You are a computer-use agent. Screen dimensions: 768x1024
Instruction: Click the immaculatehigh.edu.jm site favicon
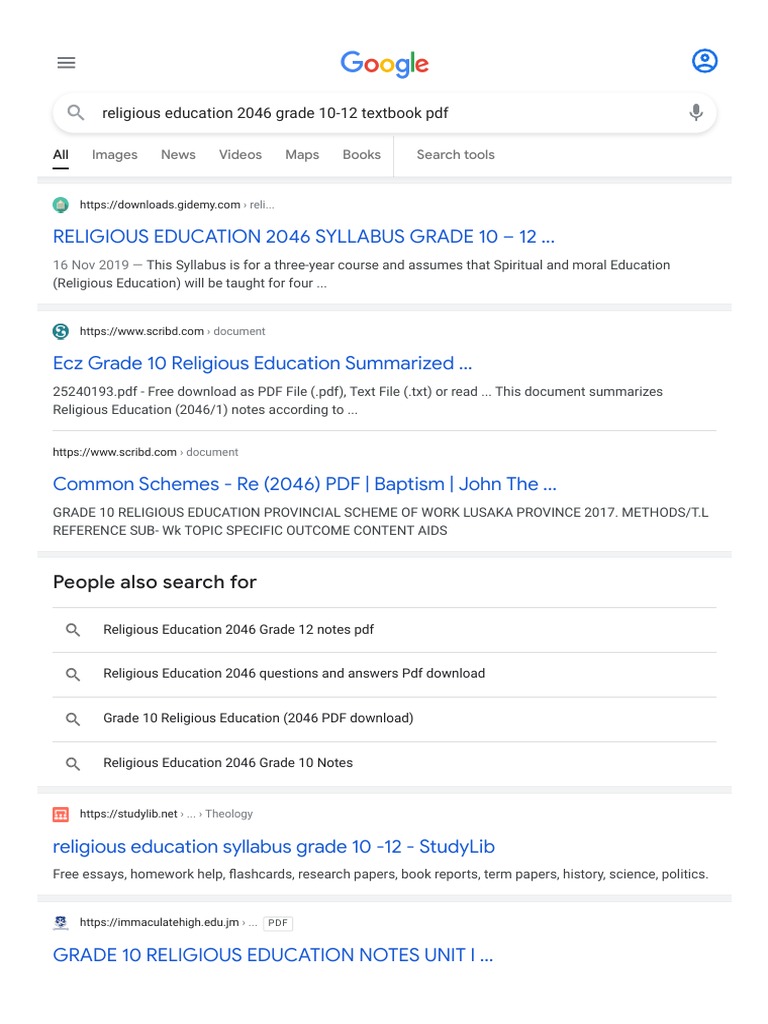[61, 922]
